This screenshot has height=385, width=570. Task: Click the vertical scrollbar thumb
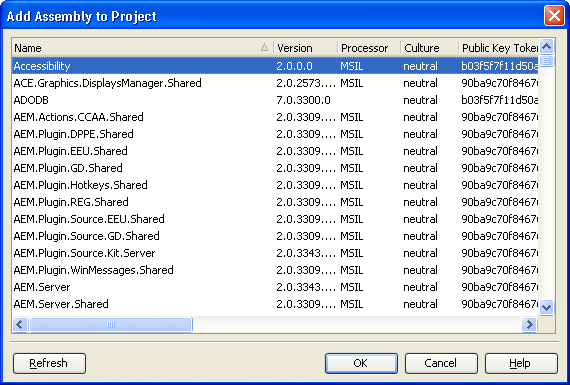pos(546,60)
